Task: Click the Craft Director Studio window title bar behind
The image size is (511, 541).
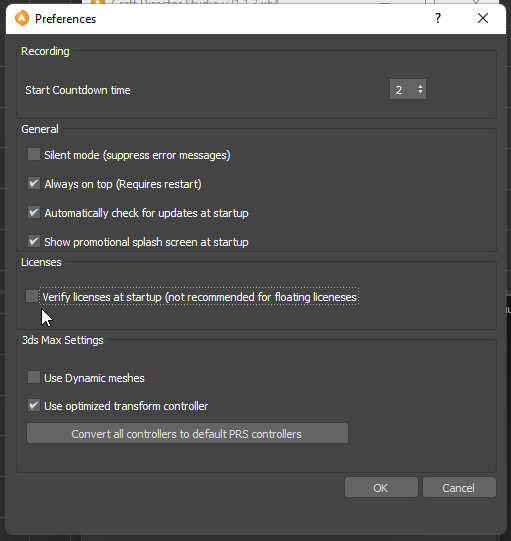Action: [x=242, y=2]
